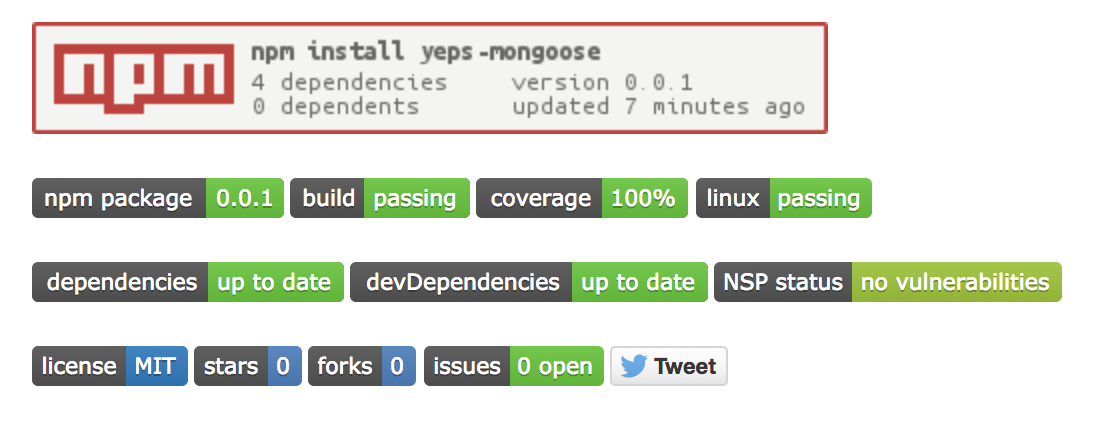Click the 'version 0.0.1' text

tap(602, 82)
